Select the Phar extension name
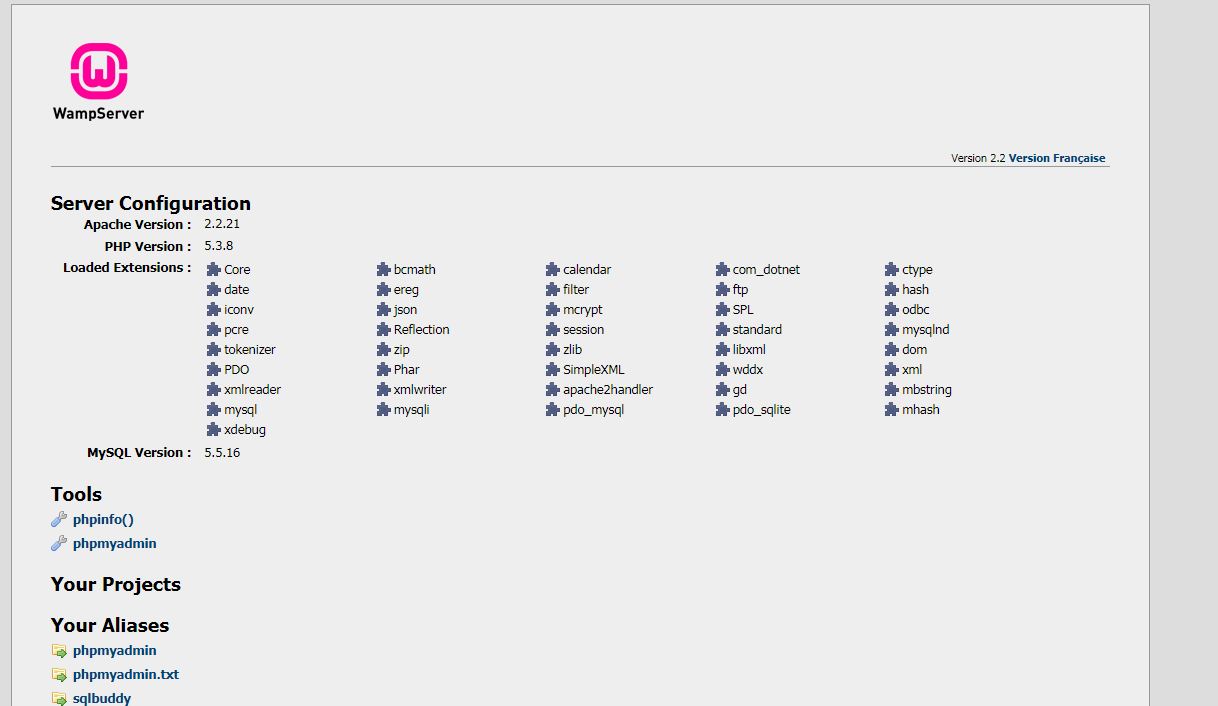This screenshot has height=706, width=1218. (407, 370)
